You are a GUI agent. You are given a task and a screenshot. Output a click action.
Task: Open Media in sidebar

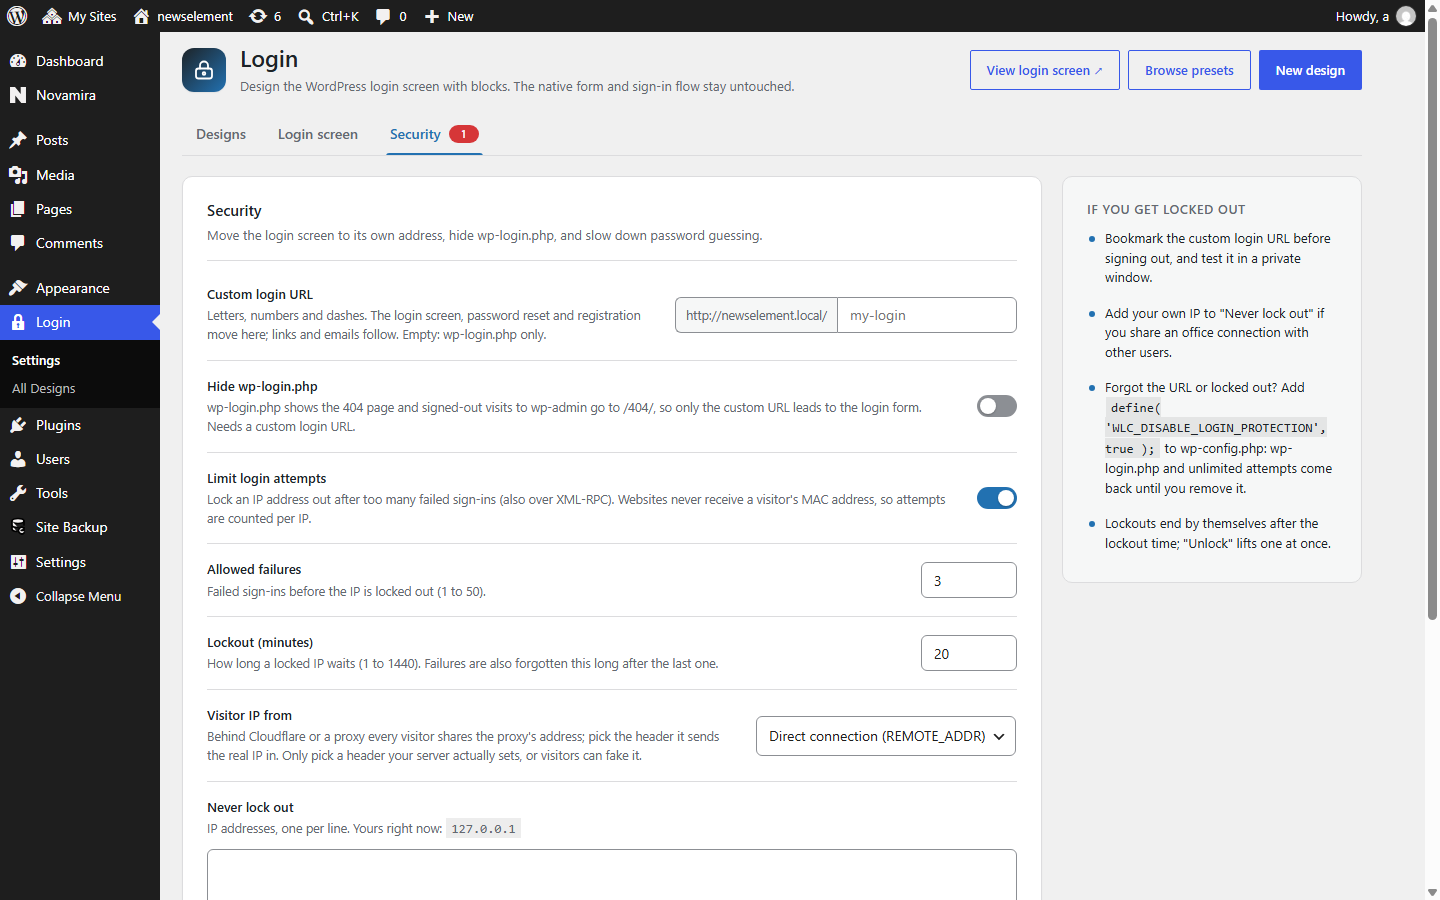[x=80, y=175]
